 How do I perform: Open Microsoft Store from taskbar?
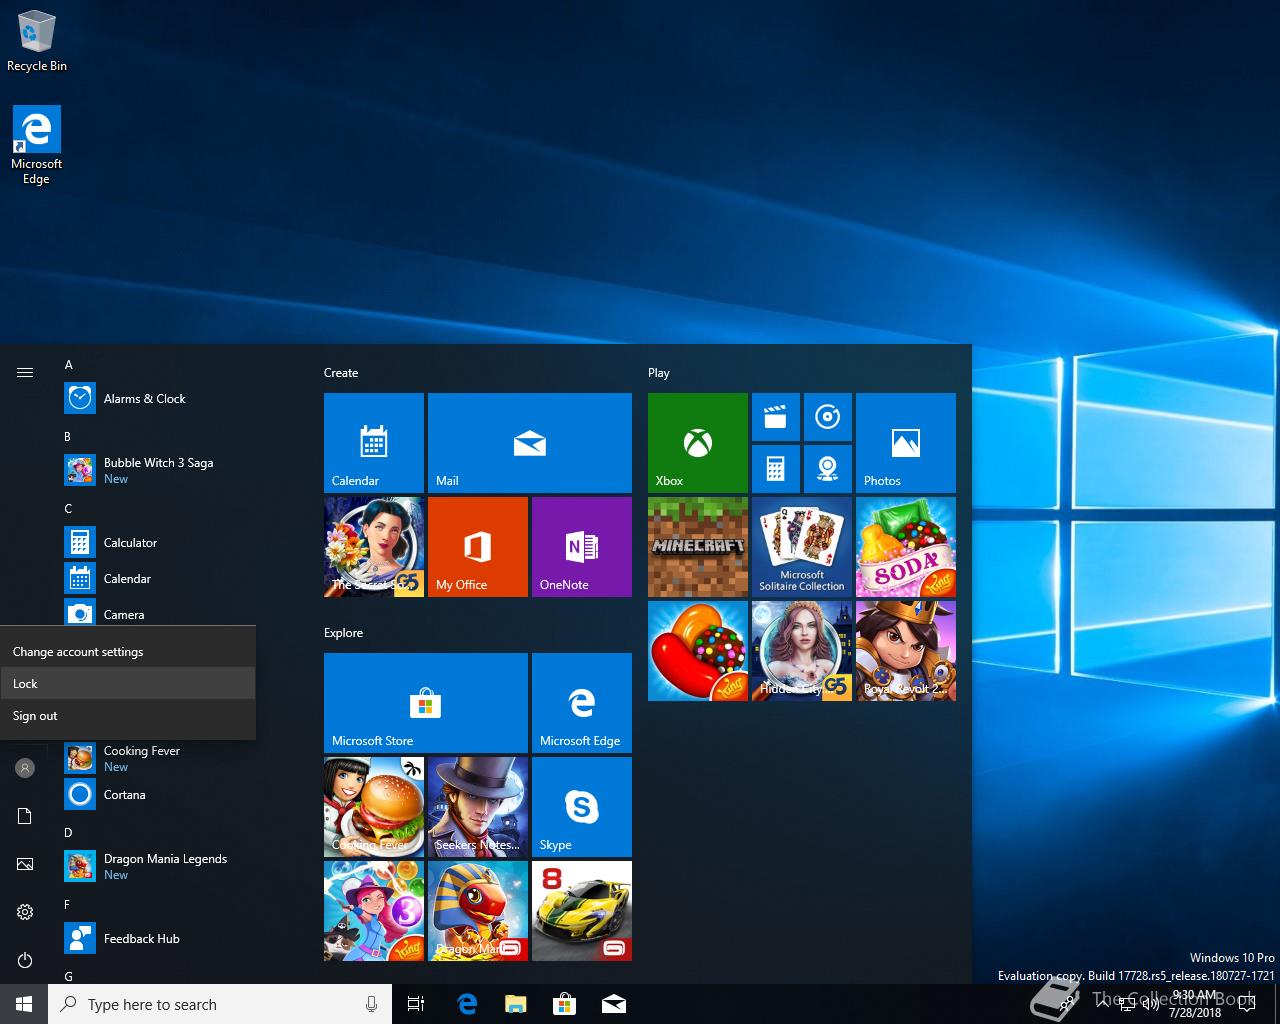tap(565, 1004)
